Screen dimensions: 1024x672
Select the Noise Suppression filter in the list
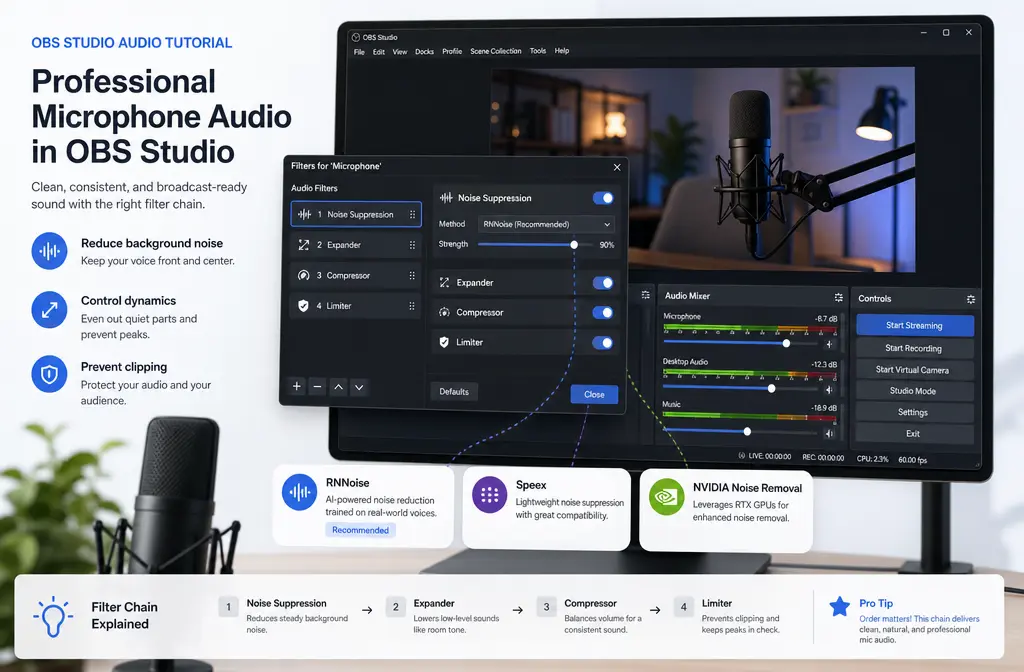pyautogui.click(x=356, y=214)
